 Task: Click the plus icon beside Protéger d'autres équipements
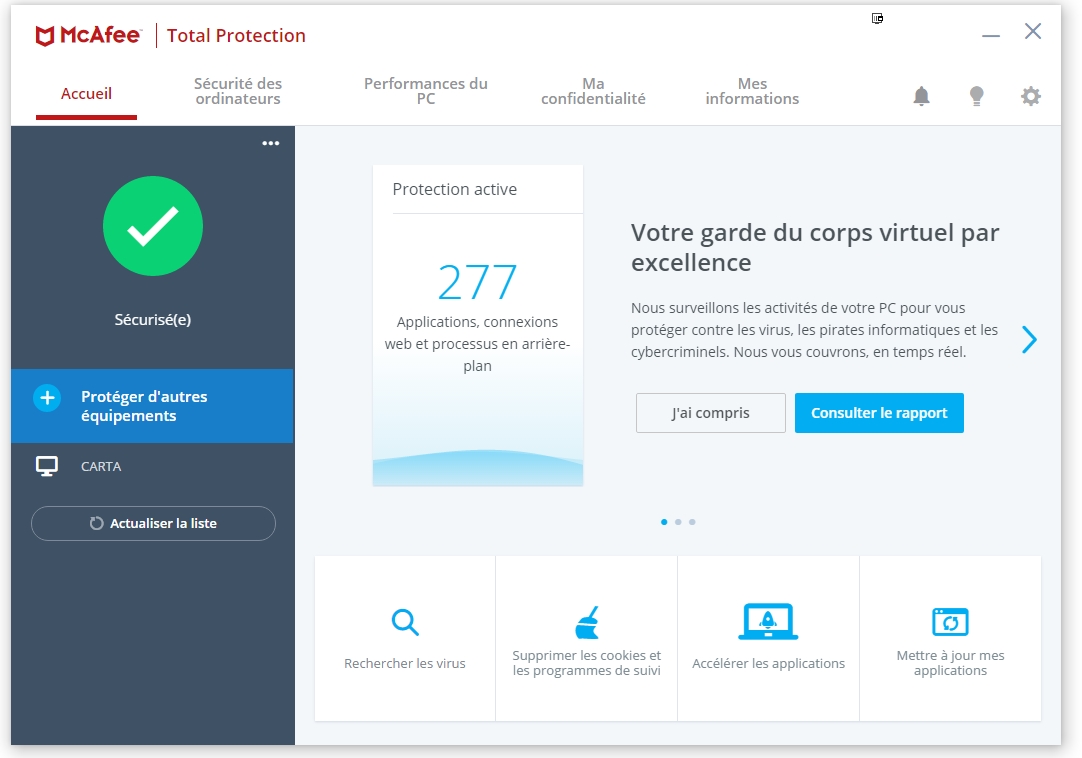click(47, 398)
